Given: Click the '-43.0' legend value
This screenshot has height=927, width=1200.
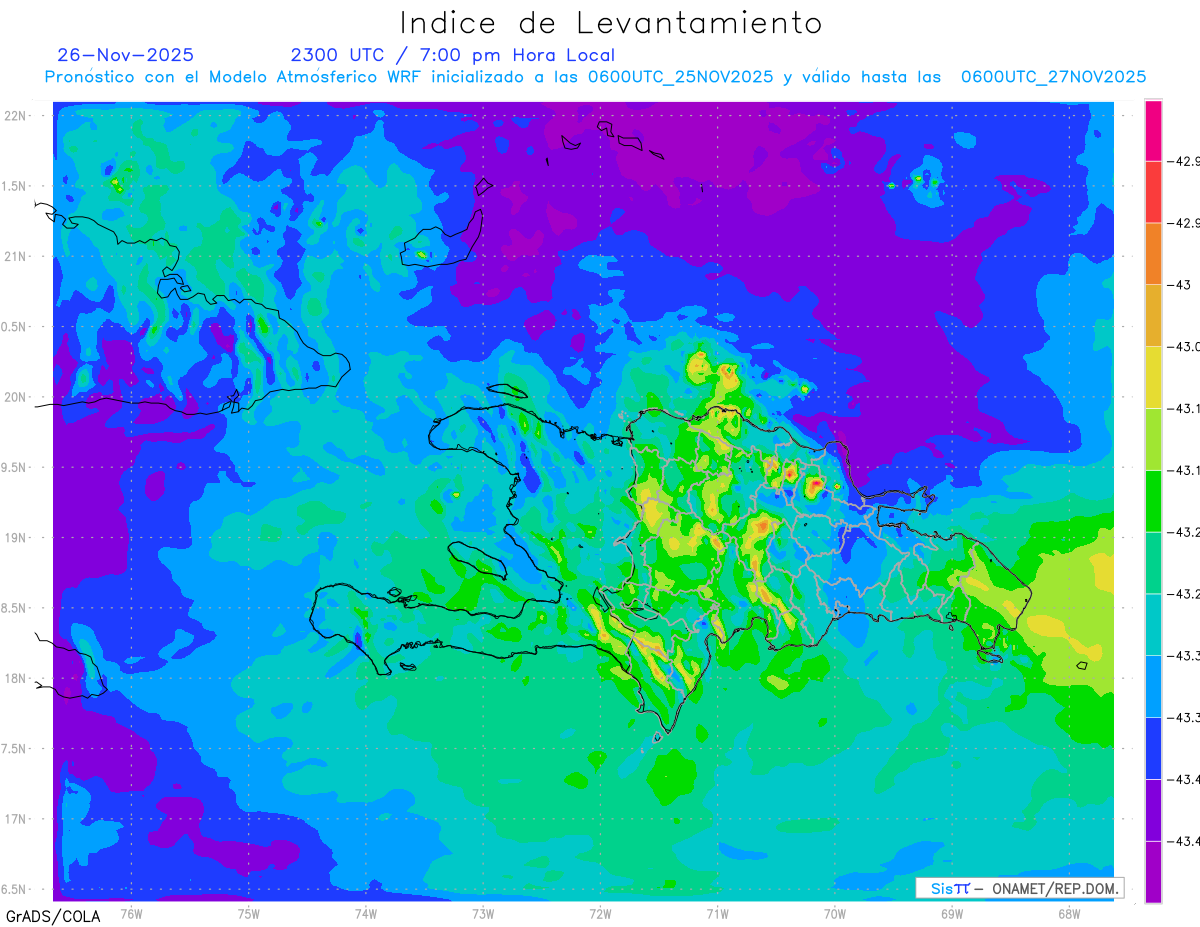Looking at the screenshot, I should tap(1185, 347).
